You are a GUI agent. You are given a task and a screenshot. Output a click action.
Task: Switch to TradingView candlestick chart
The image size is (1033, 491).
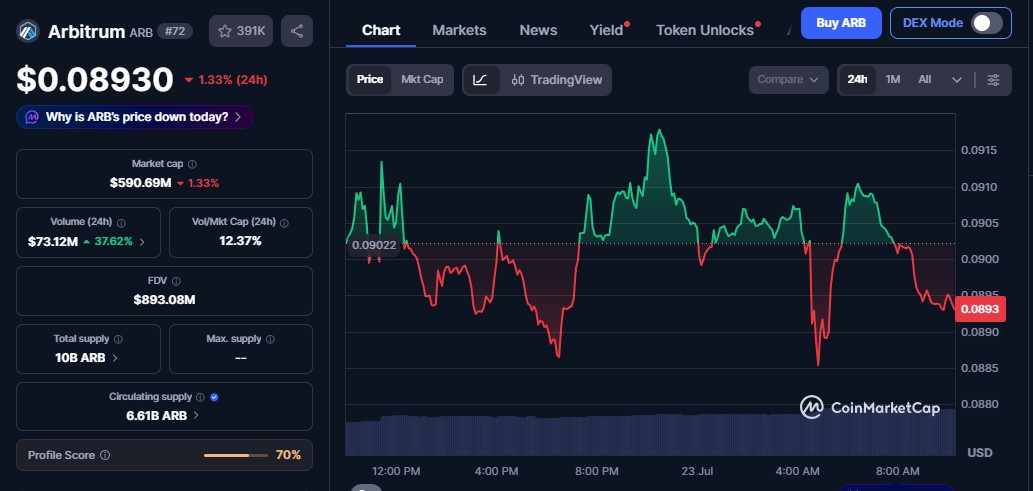pos(557,80)
